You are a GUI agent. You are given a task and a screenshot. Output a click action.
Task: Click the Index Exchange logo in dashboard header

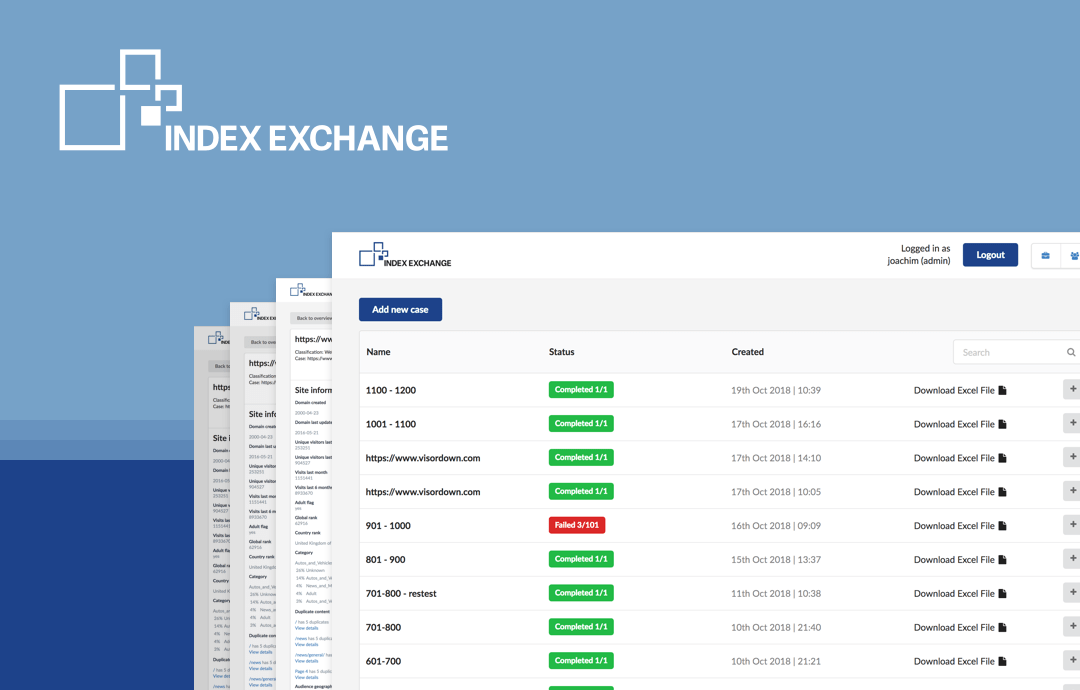point(405,255)
